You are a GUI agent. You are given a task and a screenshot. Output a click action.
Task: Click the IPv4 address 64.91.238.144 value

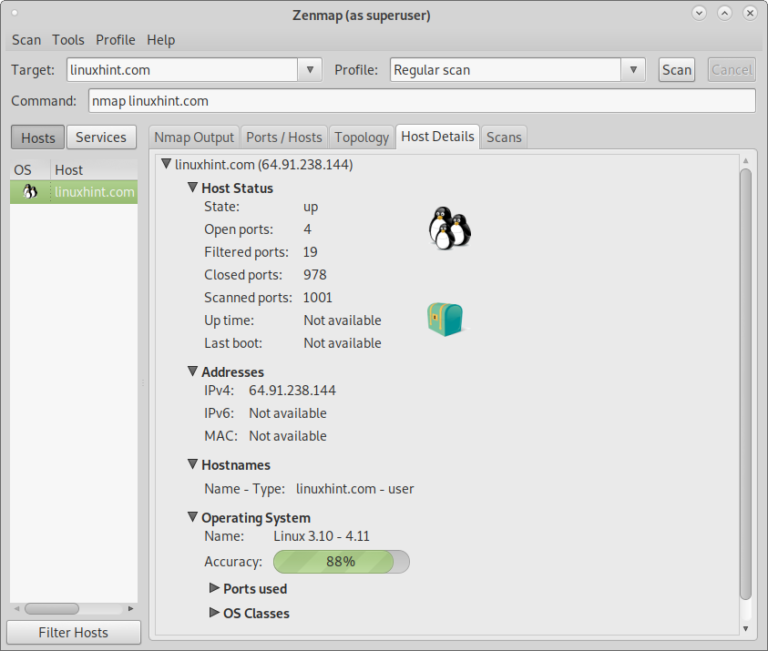(x=292, y=390)
